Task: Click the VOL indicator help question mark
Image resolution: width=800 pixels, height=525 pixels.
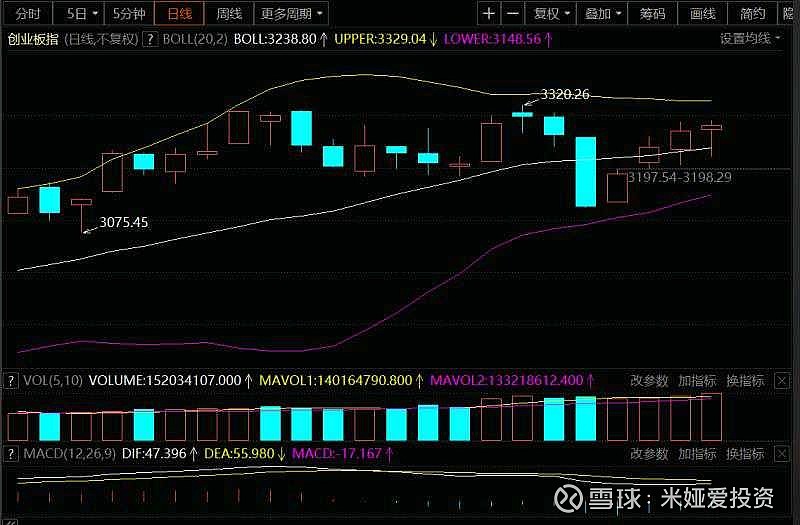Action: click(11, 381)
